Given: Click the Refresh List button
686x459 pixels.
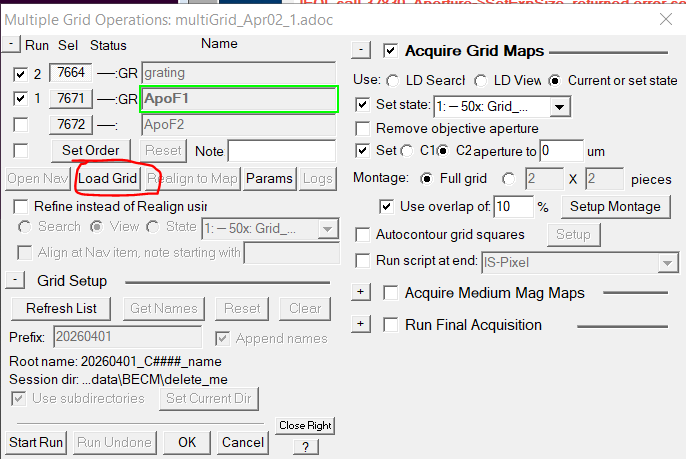Looking at the screenshot, I should [61, 308].
